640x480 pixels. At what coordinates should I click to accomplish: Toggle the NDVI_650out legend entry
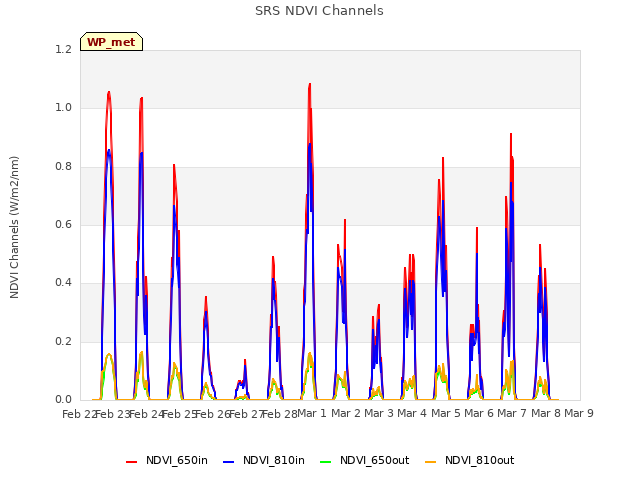[x=364, y=460]
